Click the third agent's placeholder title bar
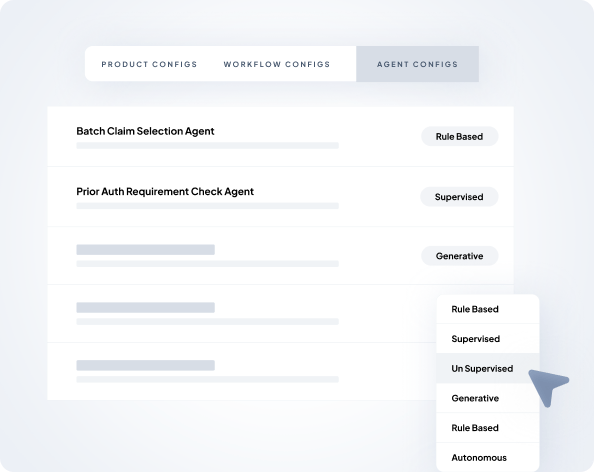 click(x=146, y=250)
